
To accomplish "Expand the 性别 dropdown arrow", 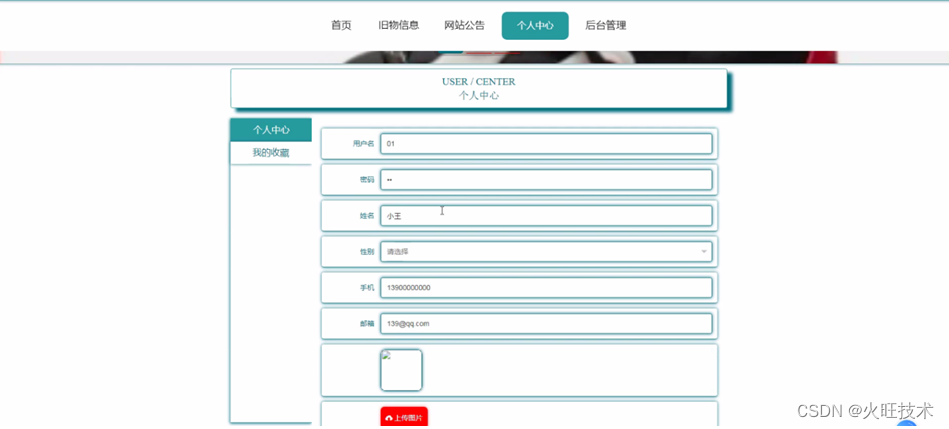I will coord(704,252).
